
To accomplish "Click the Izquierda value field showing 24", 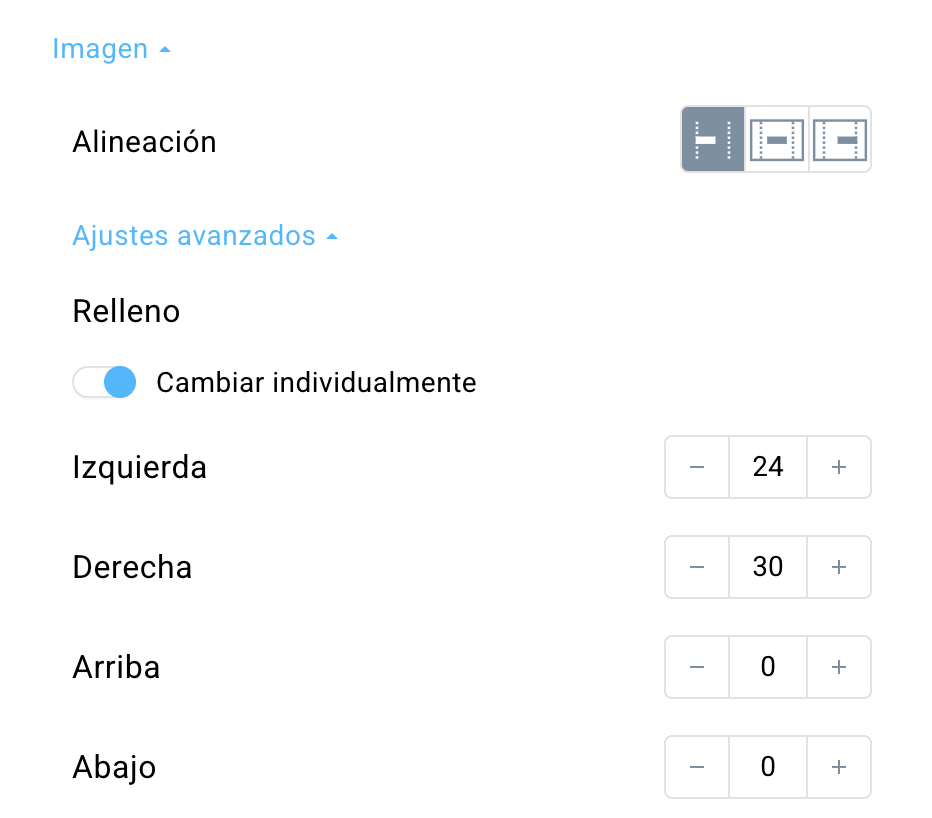I will tap(768, 467).
